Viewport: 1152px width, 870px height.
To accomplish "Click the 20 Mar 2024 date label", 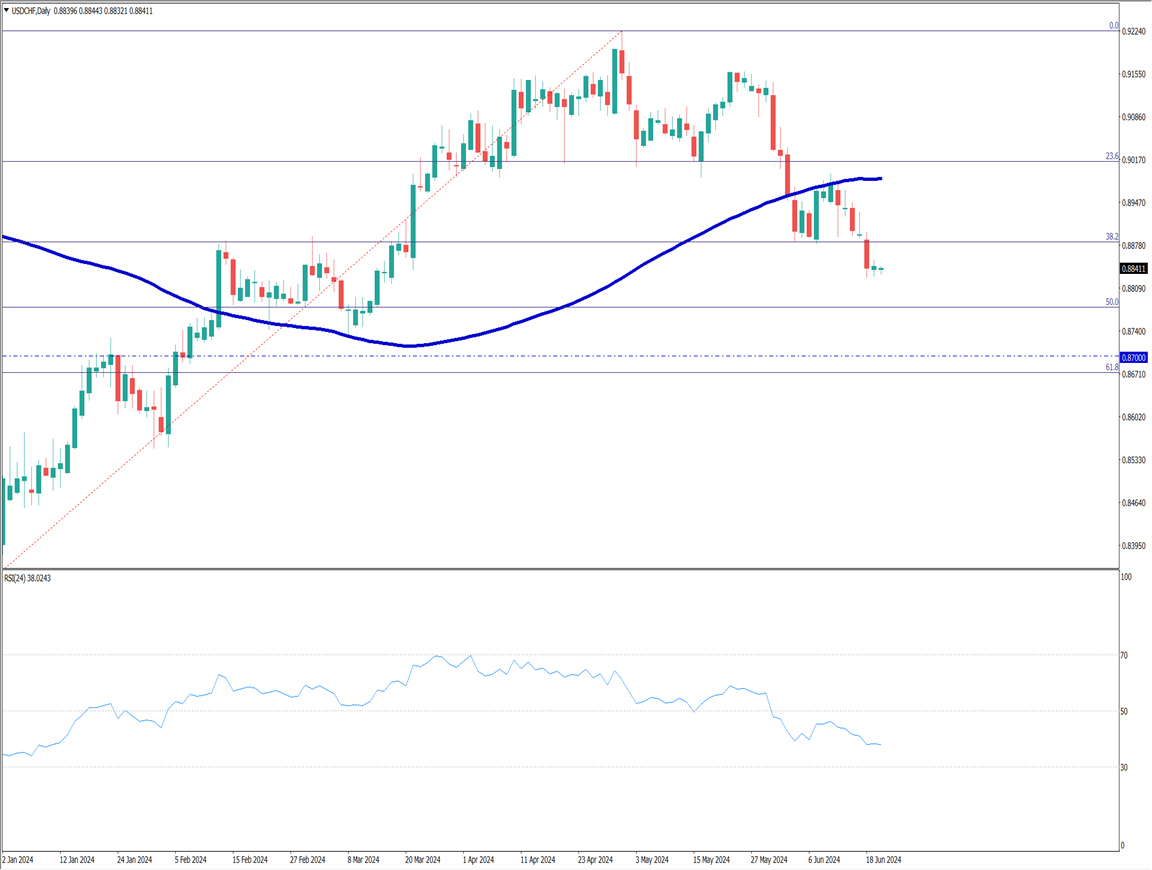I will point(424,859).
